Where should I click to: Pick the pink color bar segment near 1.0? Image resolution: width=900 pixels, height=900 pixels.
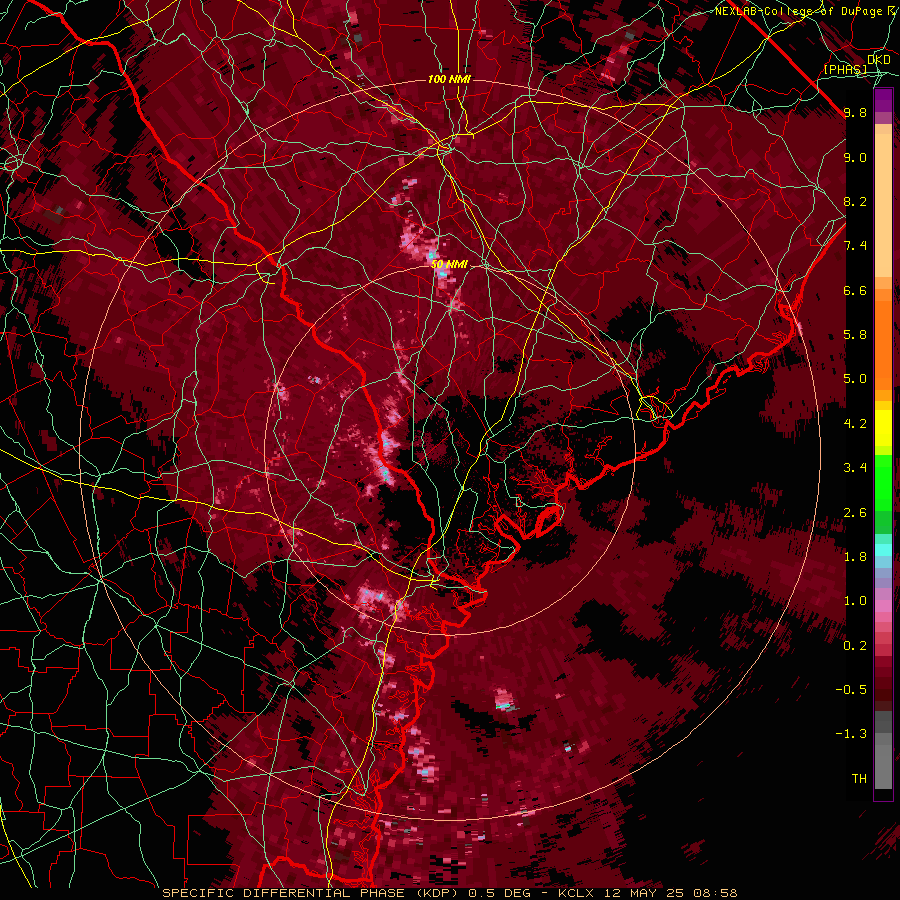pos(883,606)
